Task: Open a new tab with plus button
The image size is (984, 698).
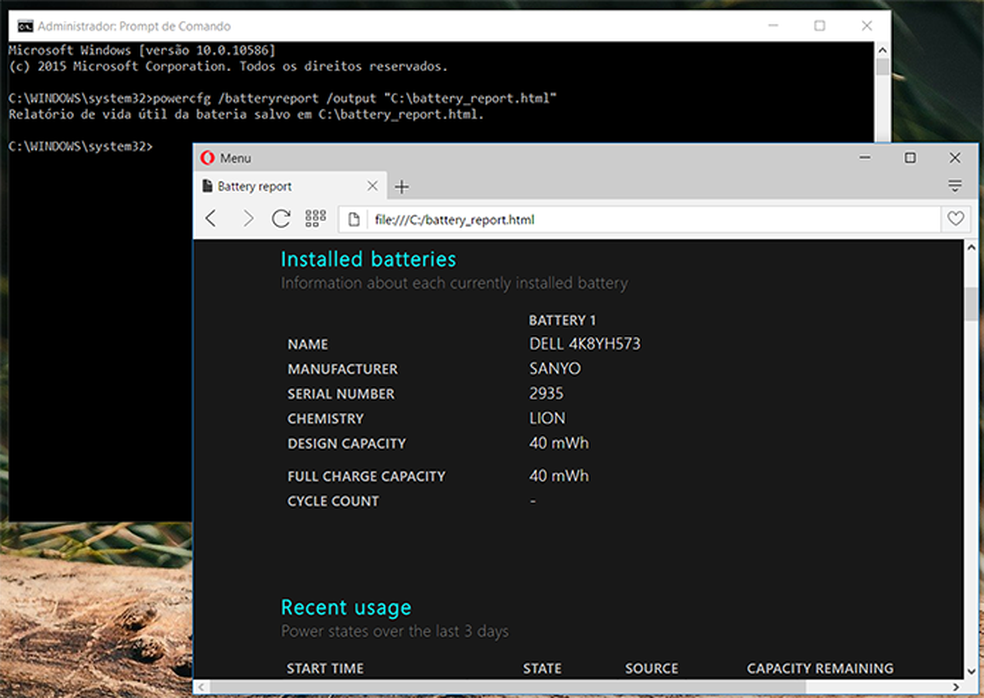Action: [x=402, y=187]
